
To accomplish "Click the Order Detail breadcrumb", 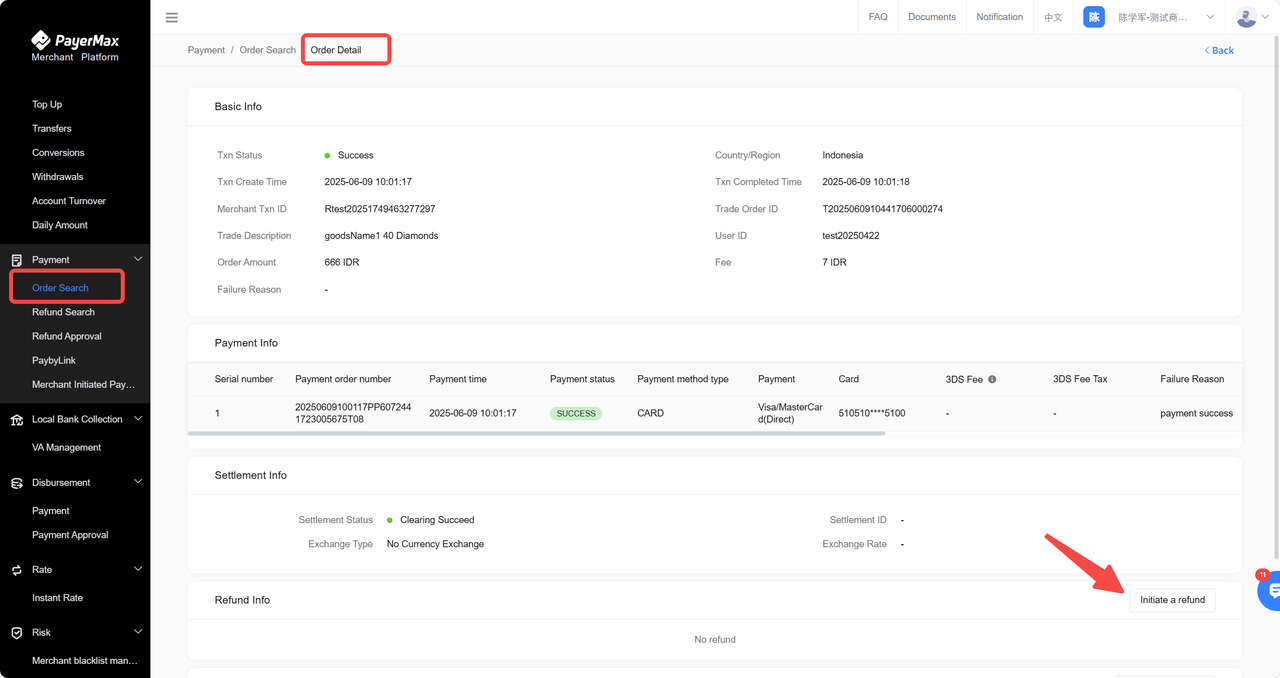I will pos(336,50).
